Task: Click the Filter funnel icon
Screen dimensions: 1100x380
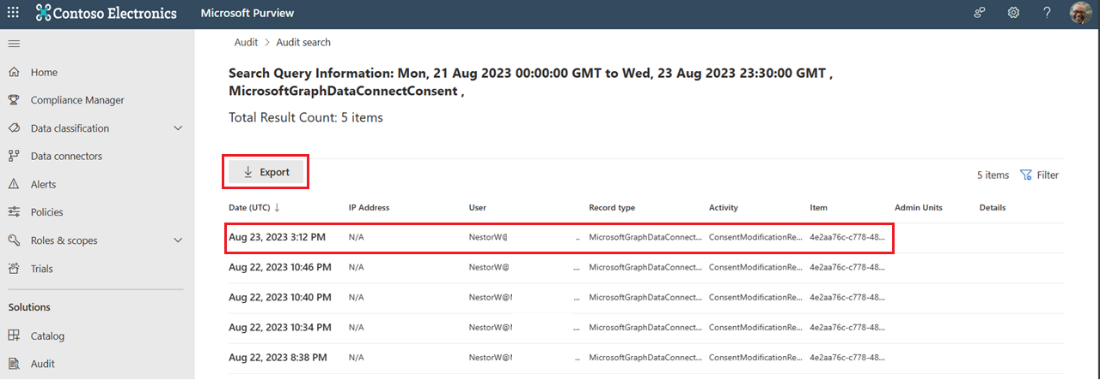Action: coord(1026,175)
